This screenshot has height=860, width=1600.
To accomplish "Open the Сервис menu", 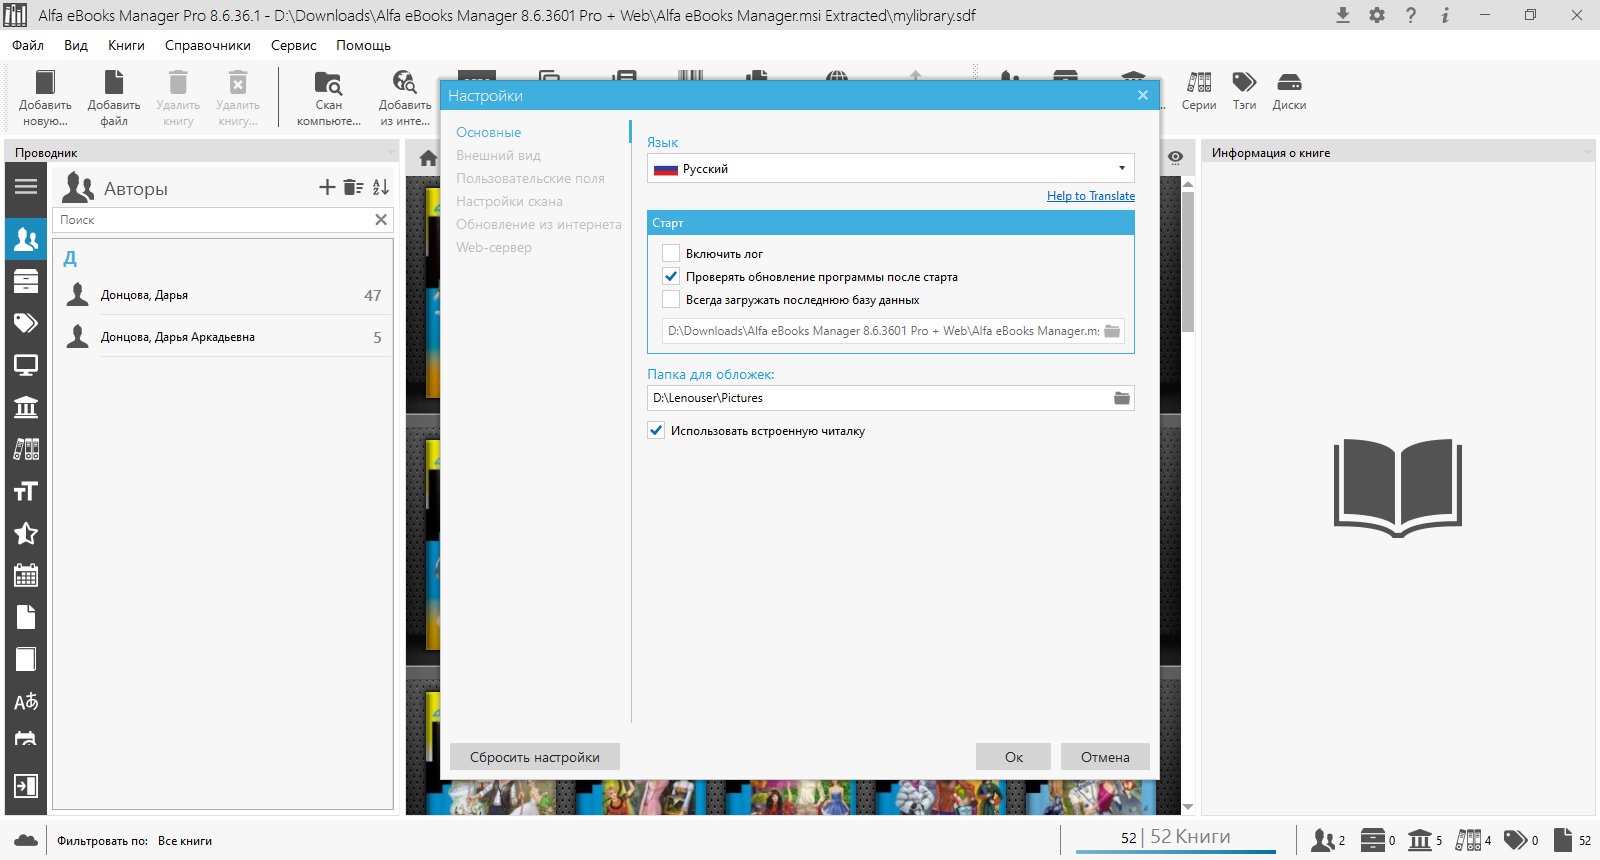I will point(294,45).
